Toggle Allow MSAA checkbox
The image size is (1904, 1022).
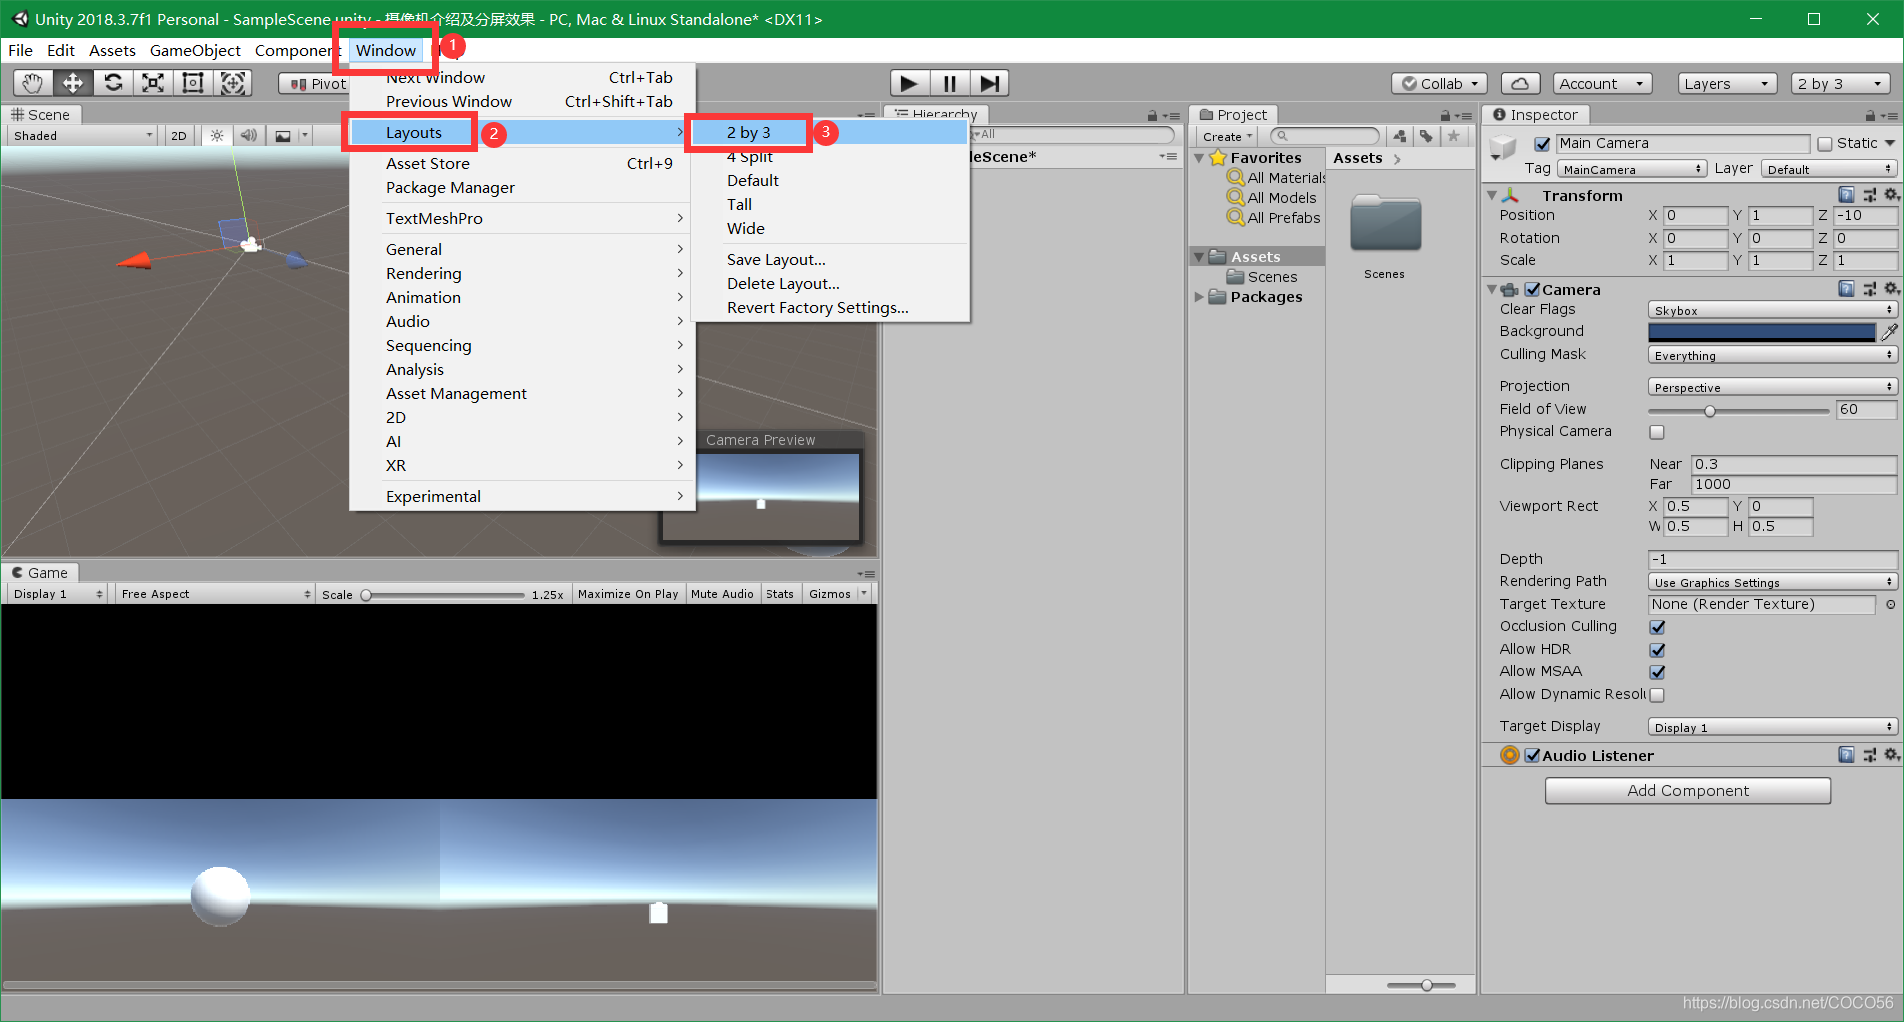[x=1657, y=672]
